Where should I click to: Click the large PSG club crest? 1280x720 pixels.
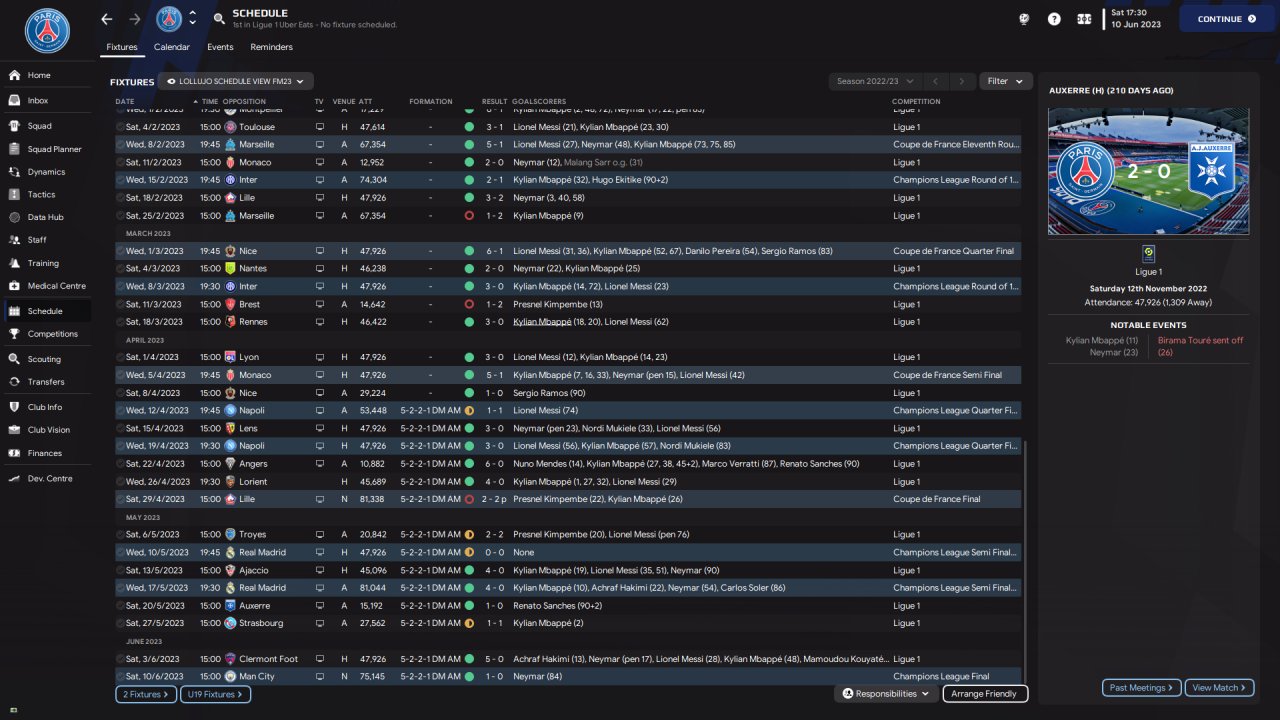pyautogui.click(x=47, y=31)
